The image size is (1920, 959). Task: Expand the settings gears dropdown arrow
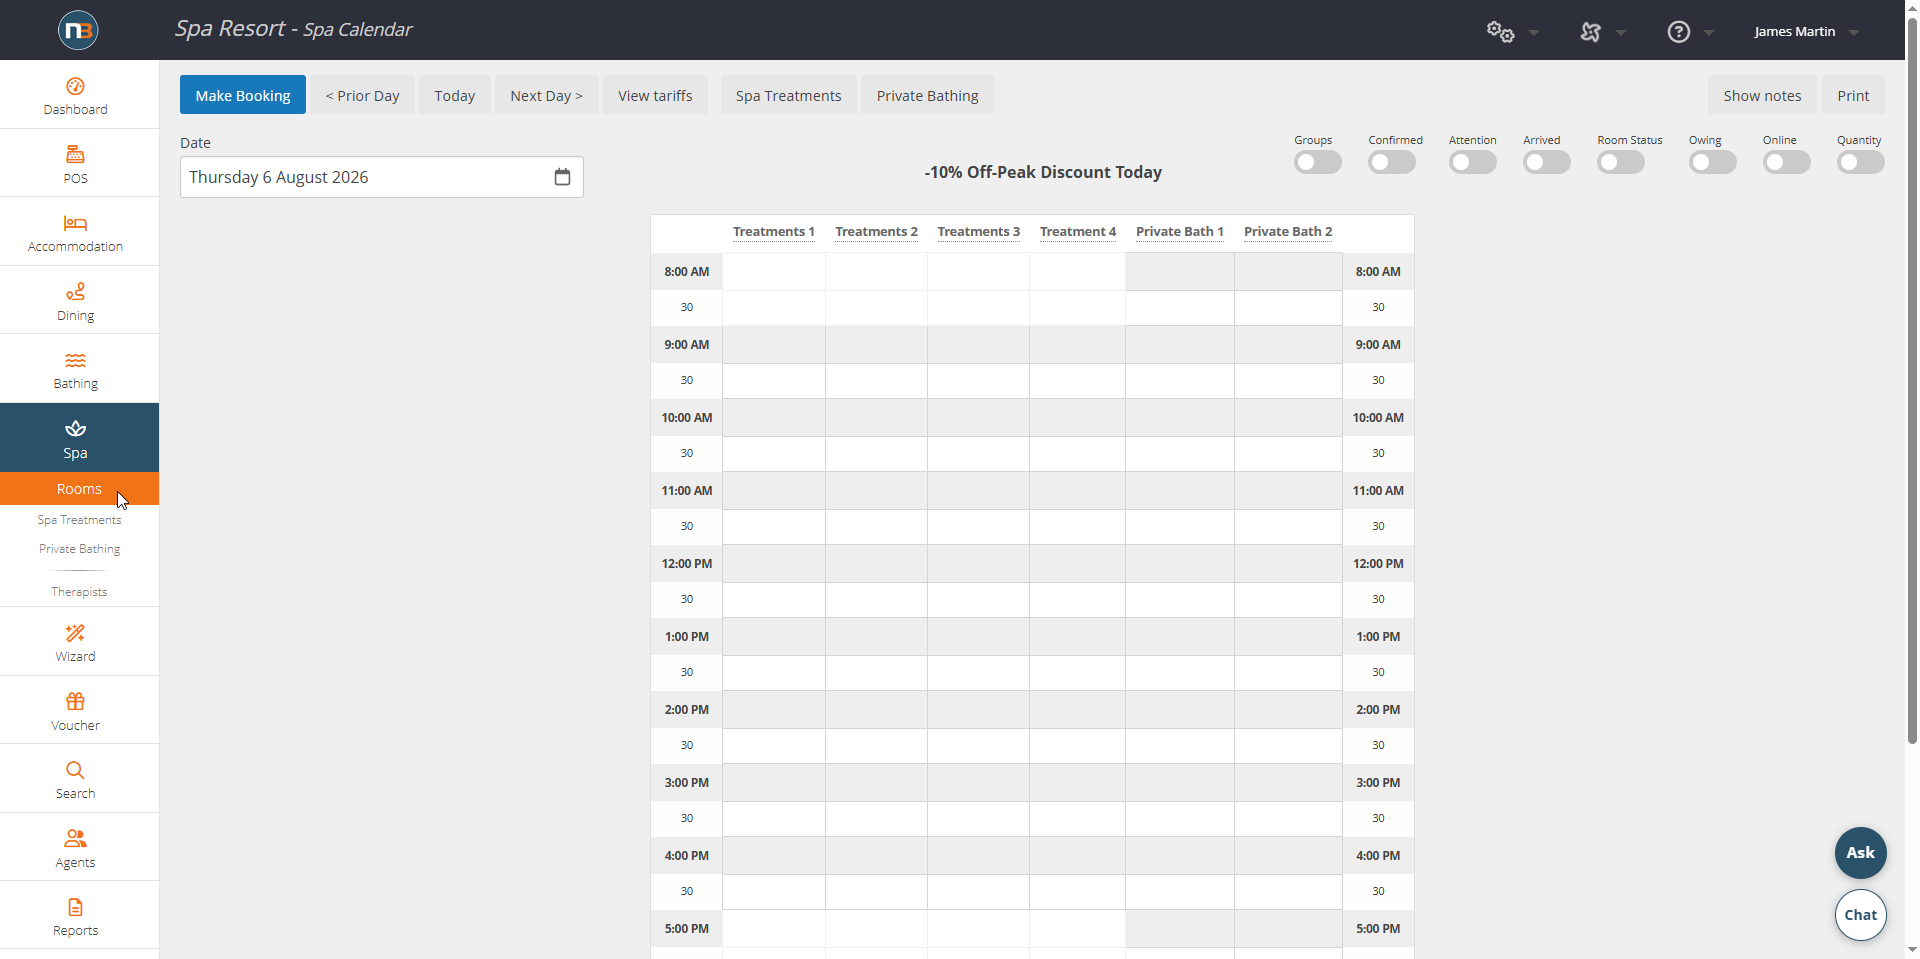click(1534, 33)
